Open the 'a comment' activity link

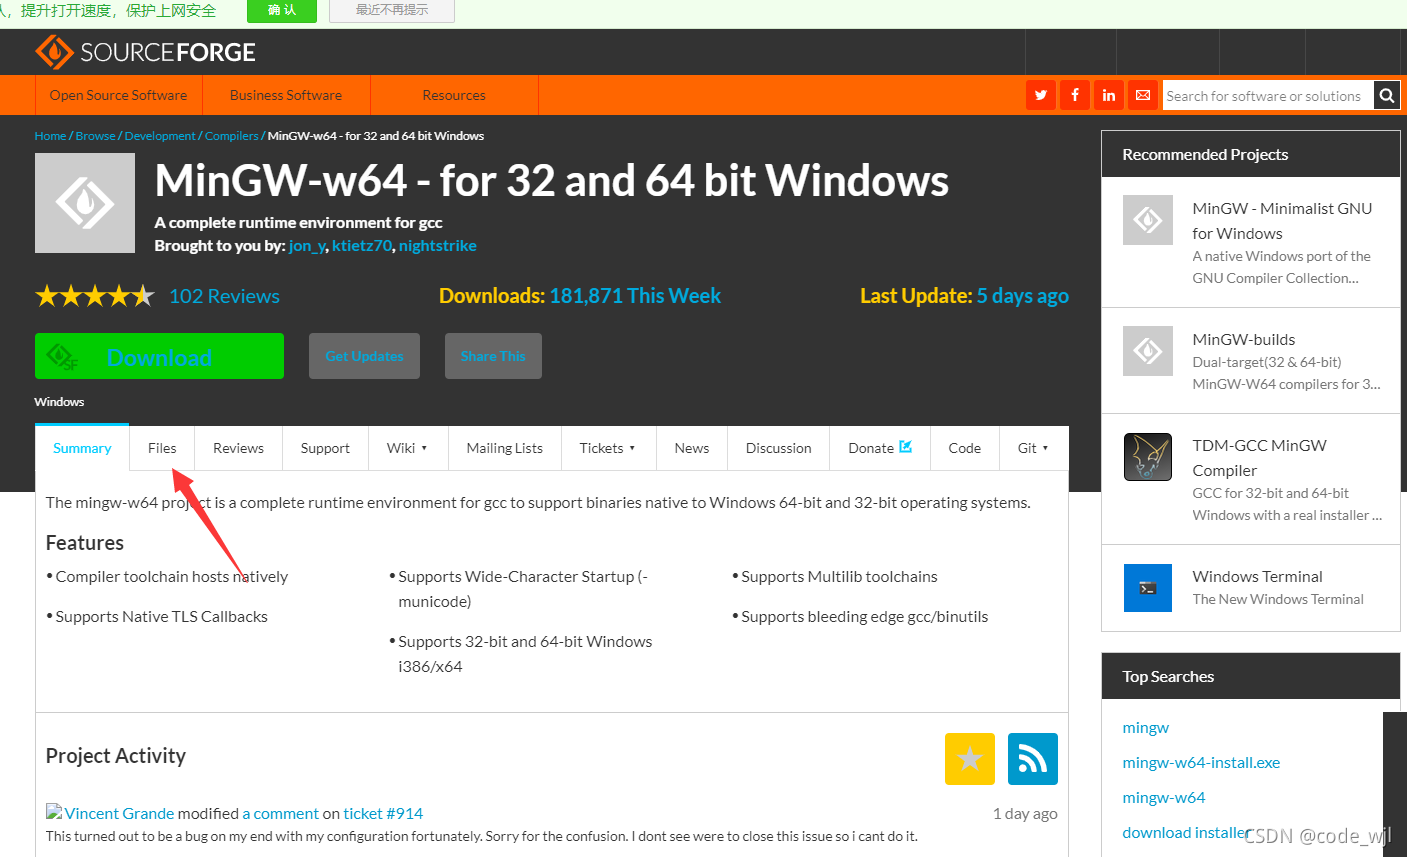coord(281,813)
